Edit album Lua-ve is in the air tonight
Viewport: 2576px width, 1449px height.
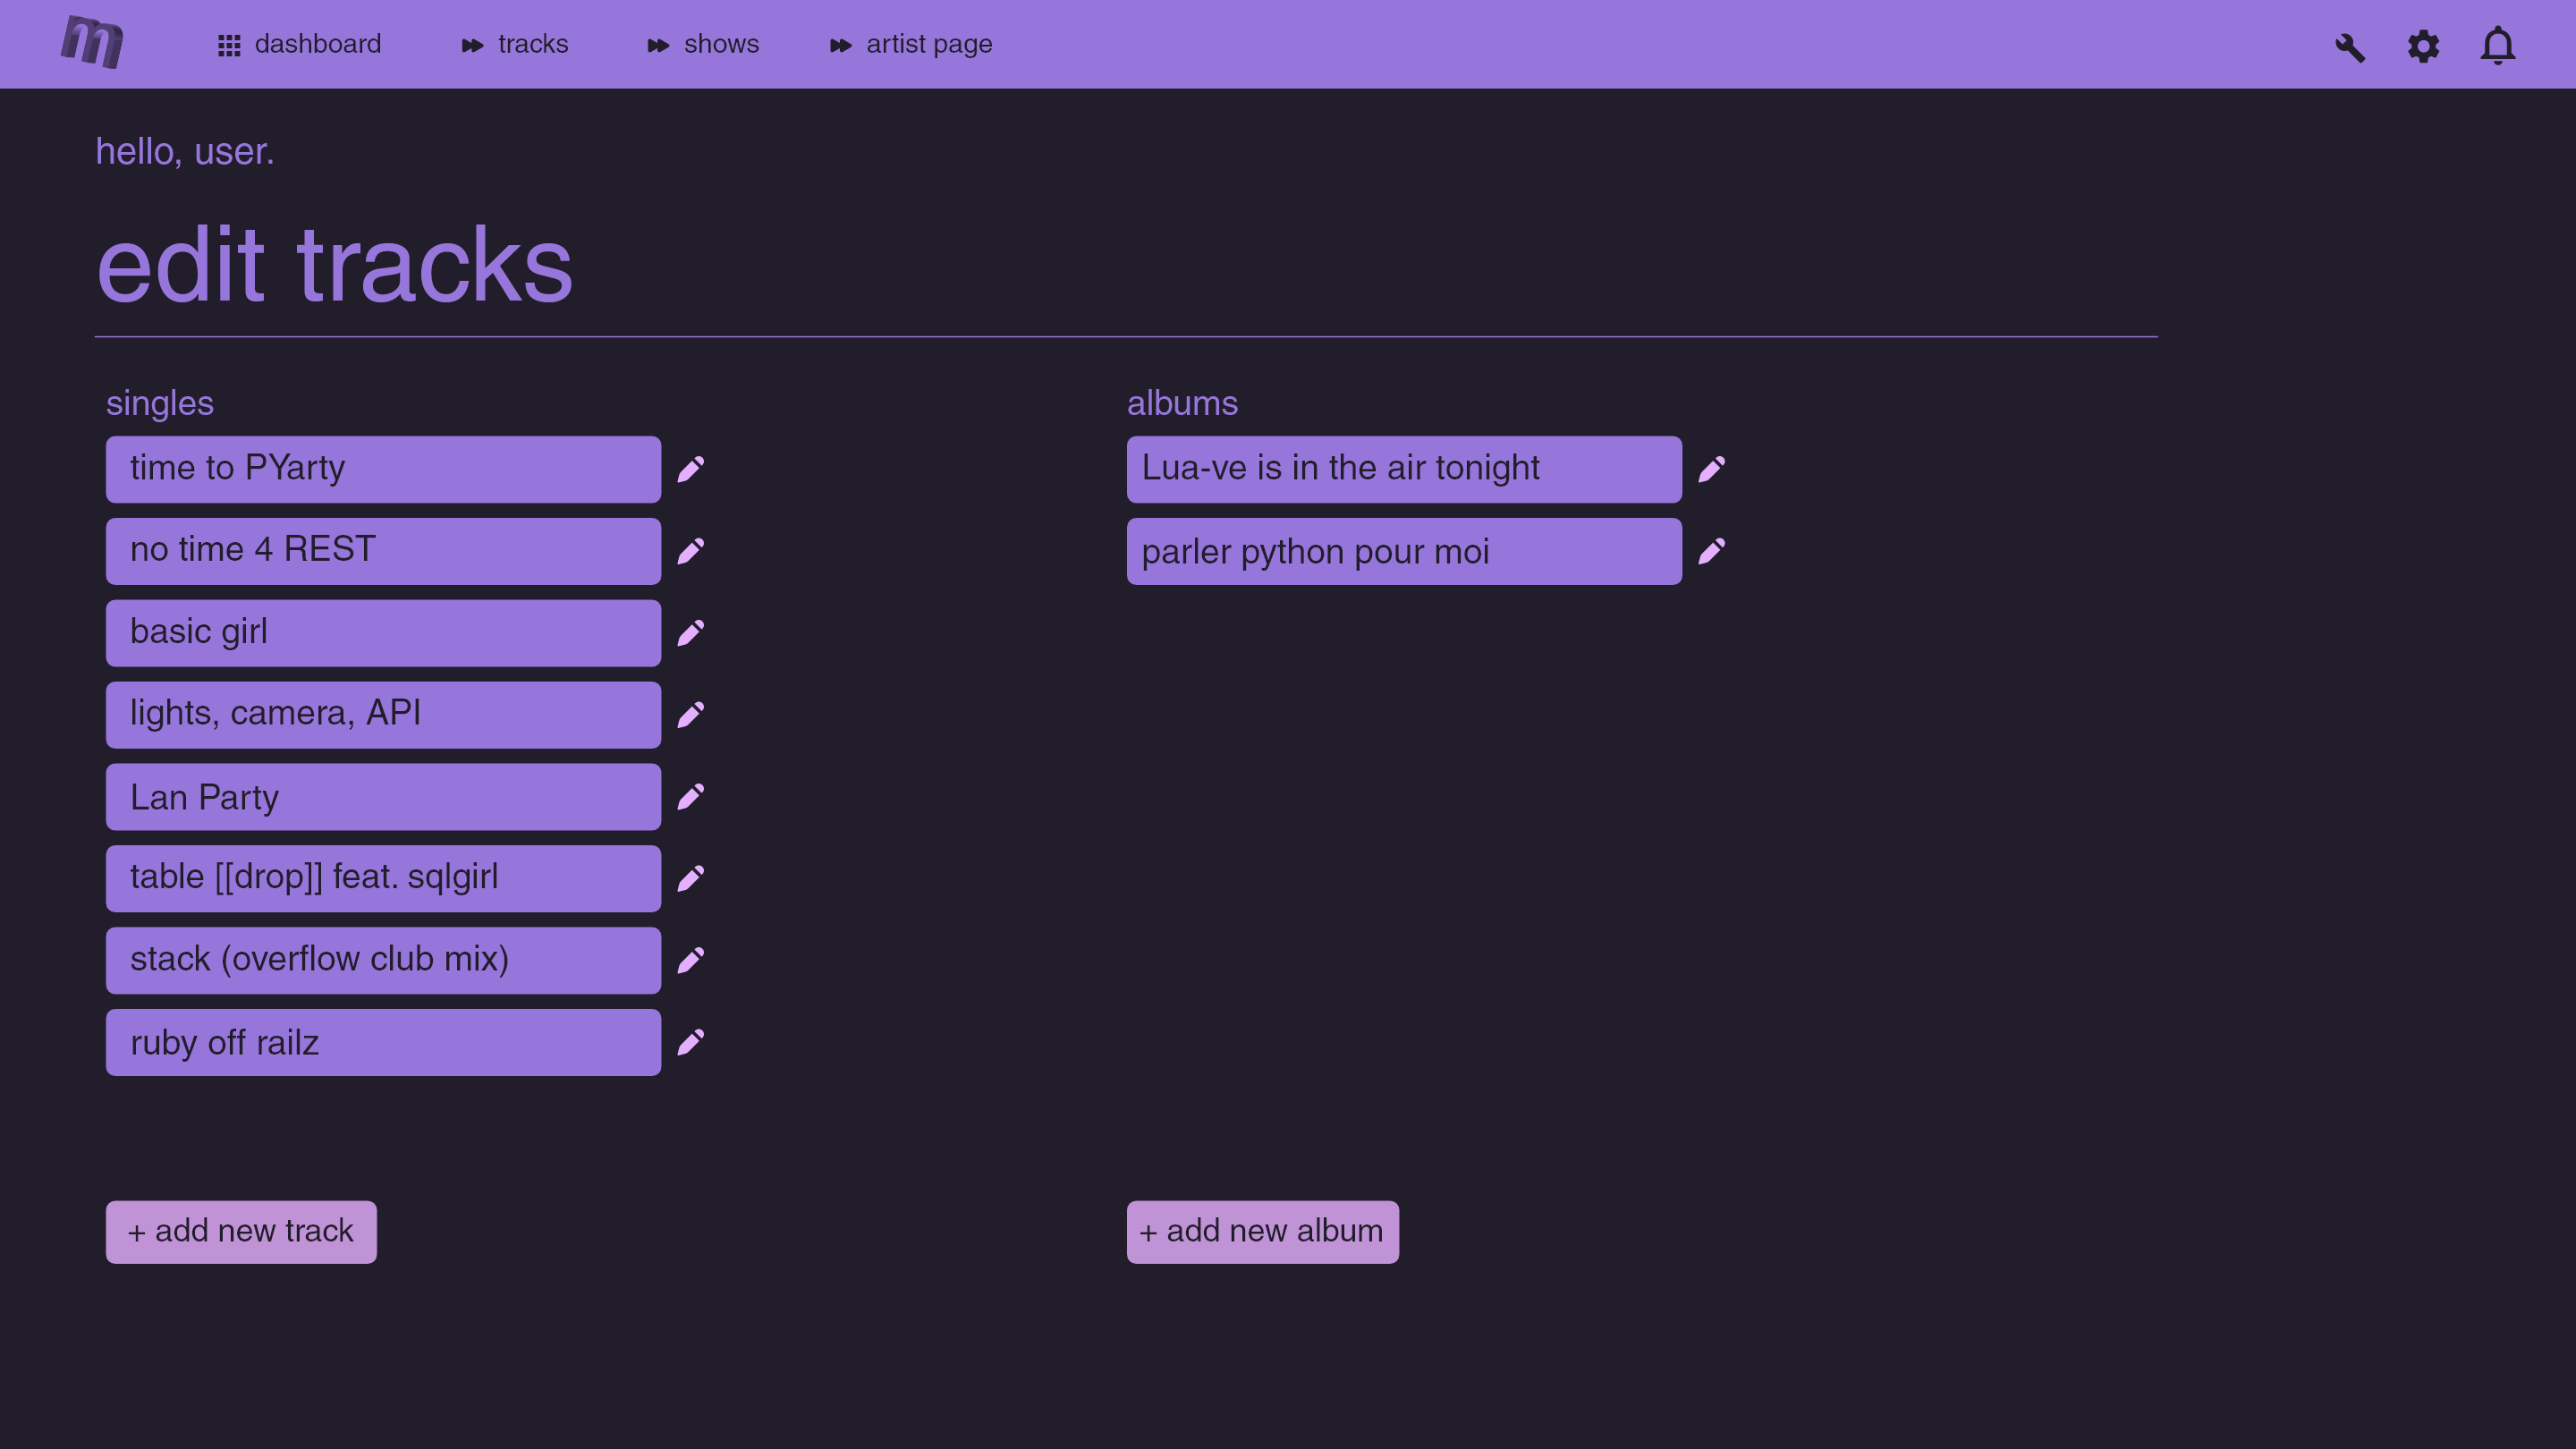(x=1711, y=469)
